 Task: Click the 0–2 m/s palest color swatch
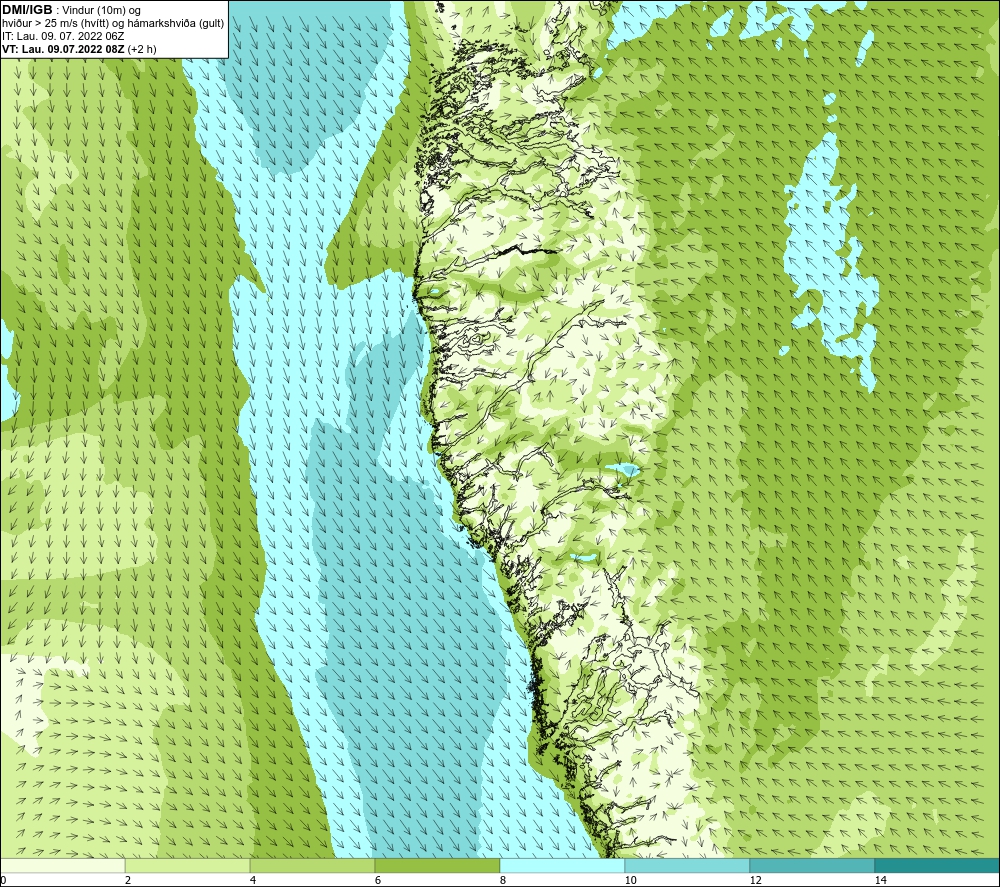[62, 865]
